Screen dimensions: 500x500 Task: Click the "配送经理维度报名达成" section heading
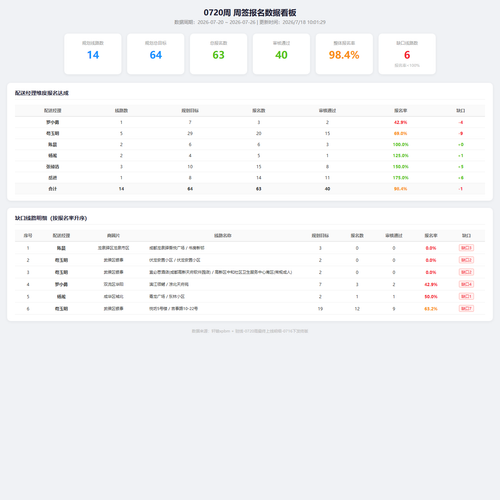[42, 93]
